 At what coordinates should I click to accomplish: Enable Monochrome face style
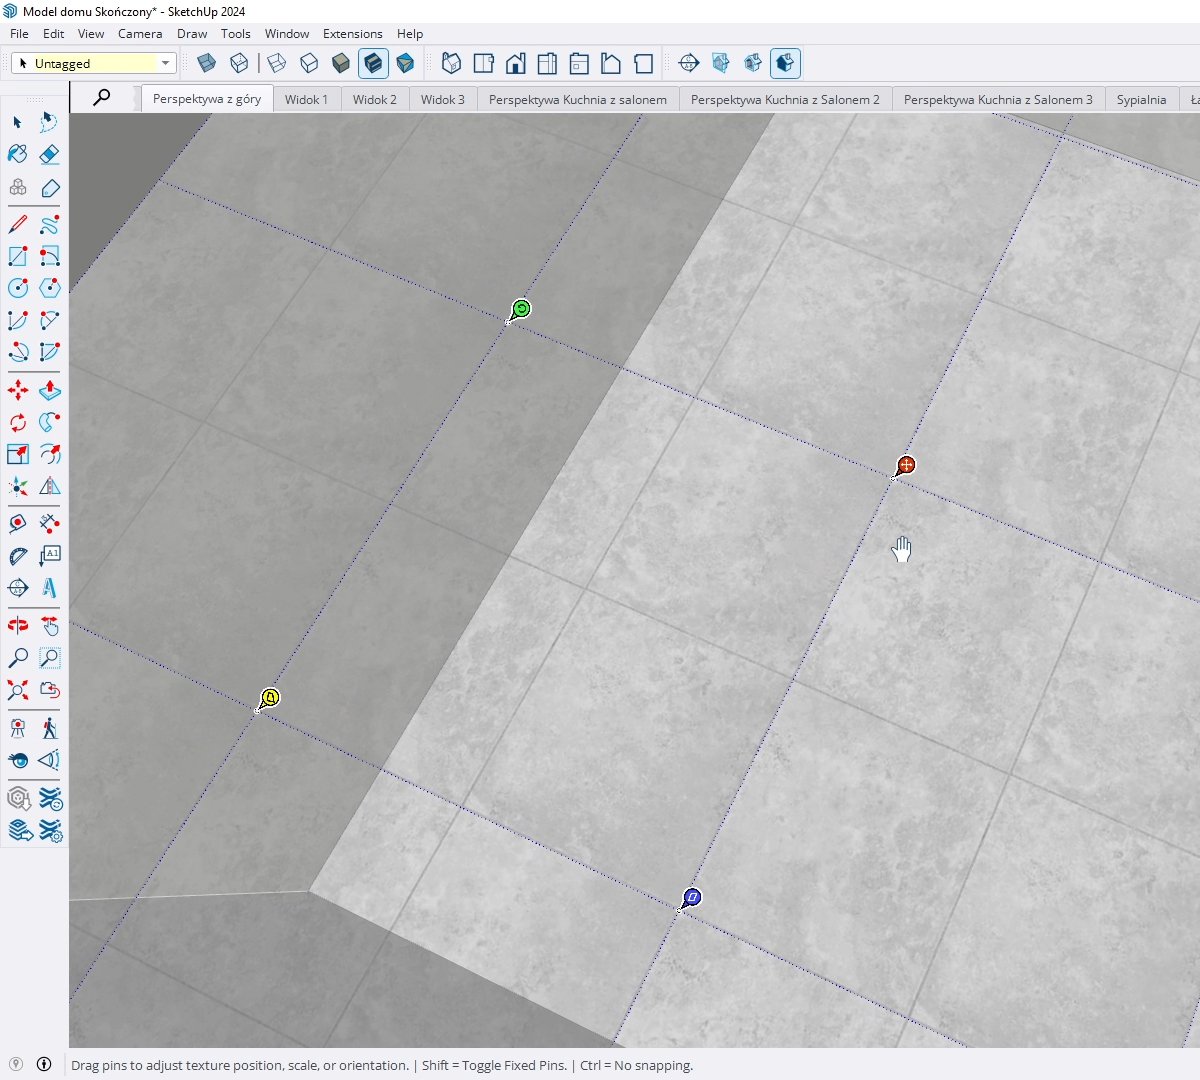404,63
